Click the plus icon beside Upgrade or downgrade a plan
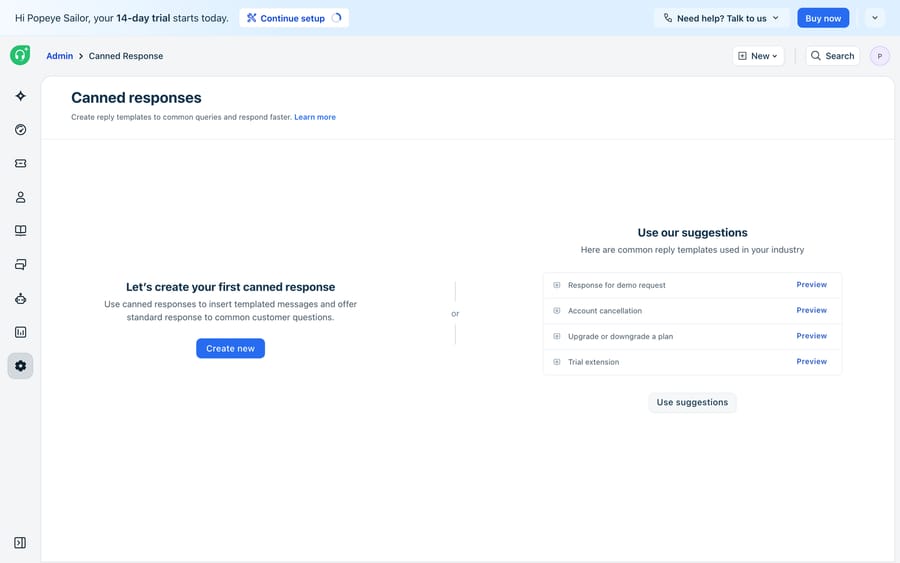 click(x=556, y=336)
